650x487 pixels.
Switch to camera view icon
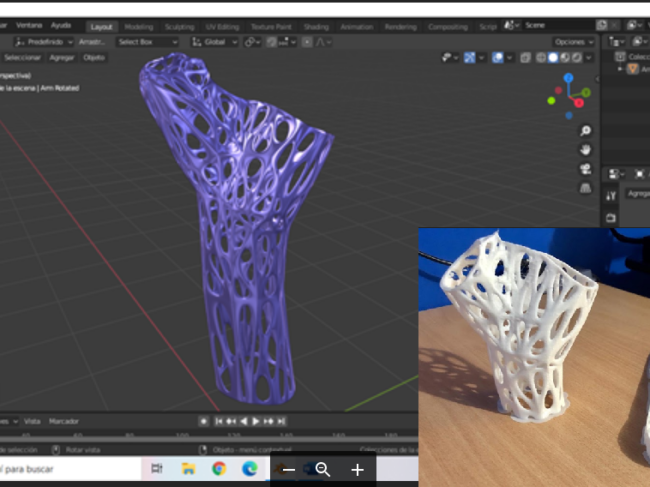click(x=585, y=169)
